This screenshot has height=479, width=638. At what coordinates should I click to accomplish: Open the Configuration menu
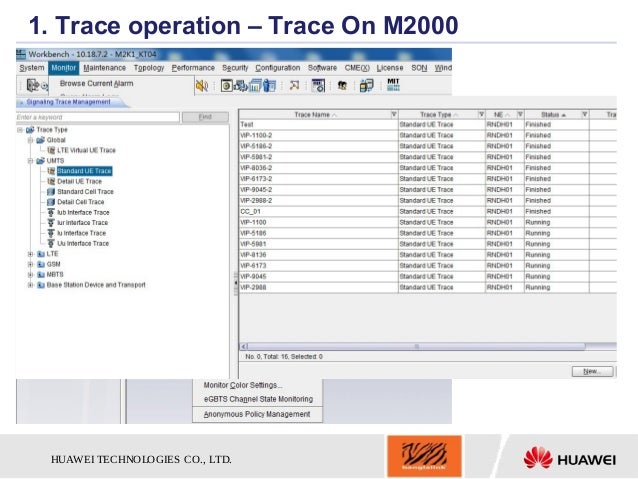(277, 68)
